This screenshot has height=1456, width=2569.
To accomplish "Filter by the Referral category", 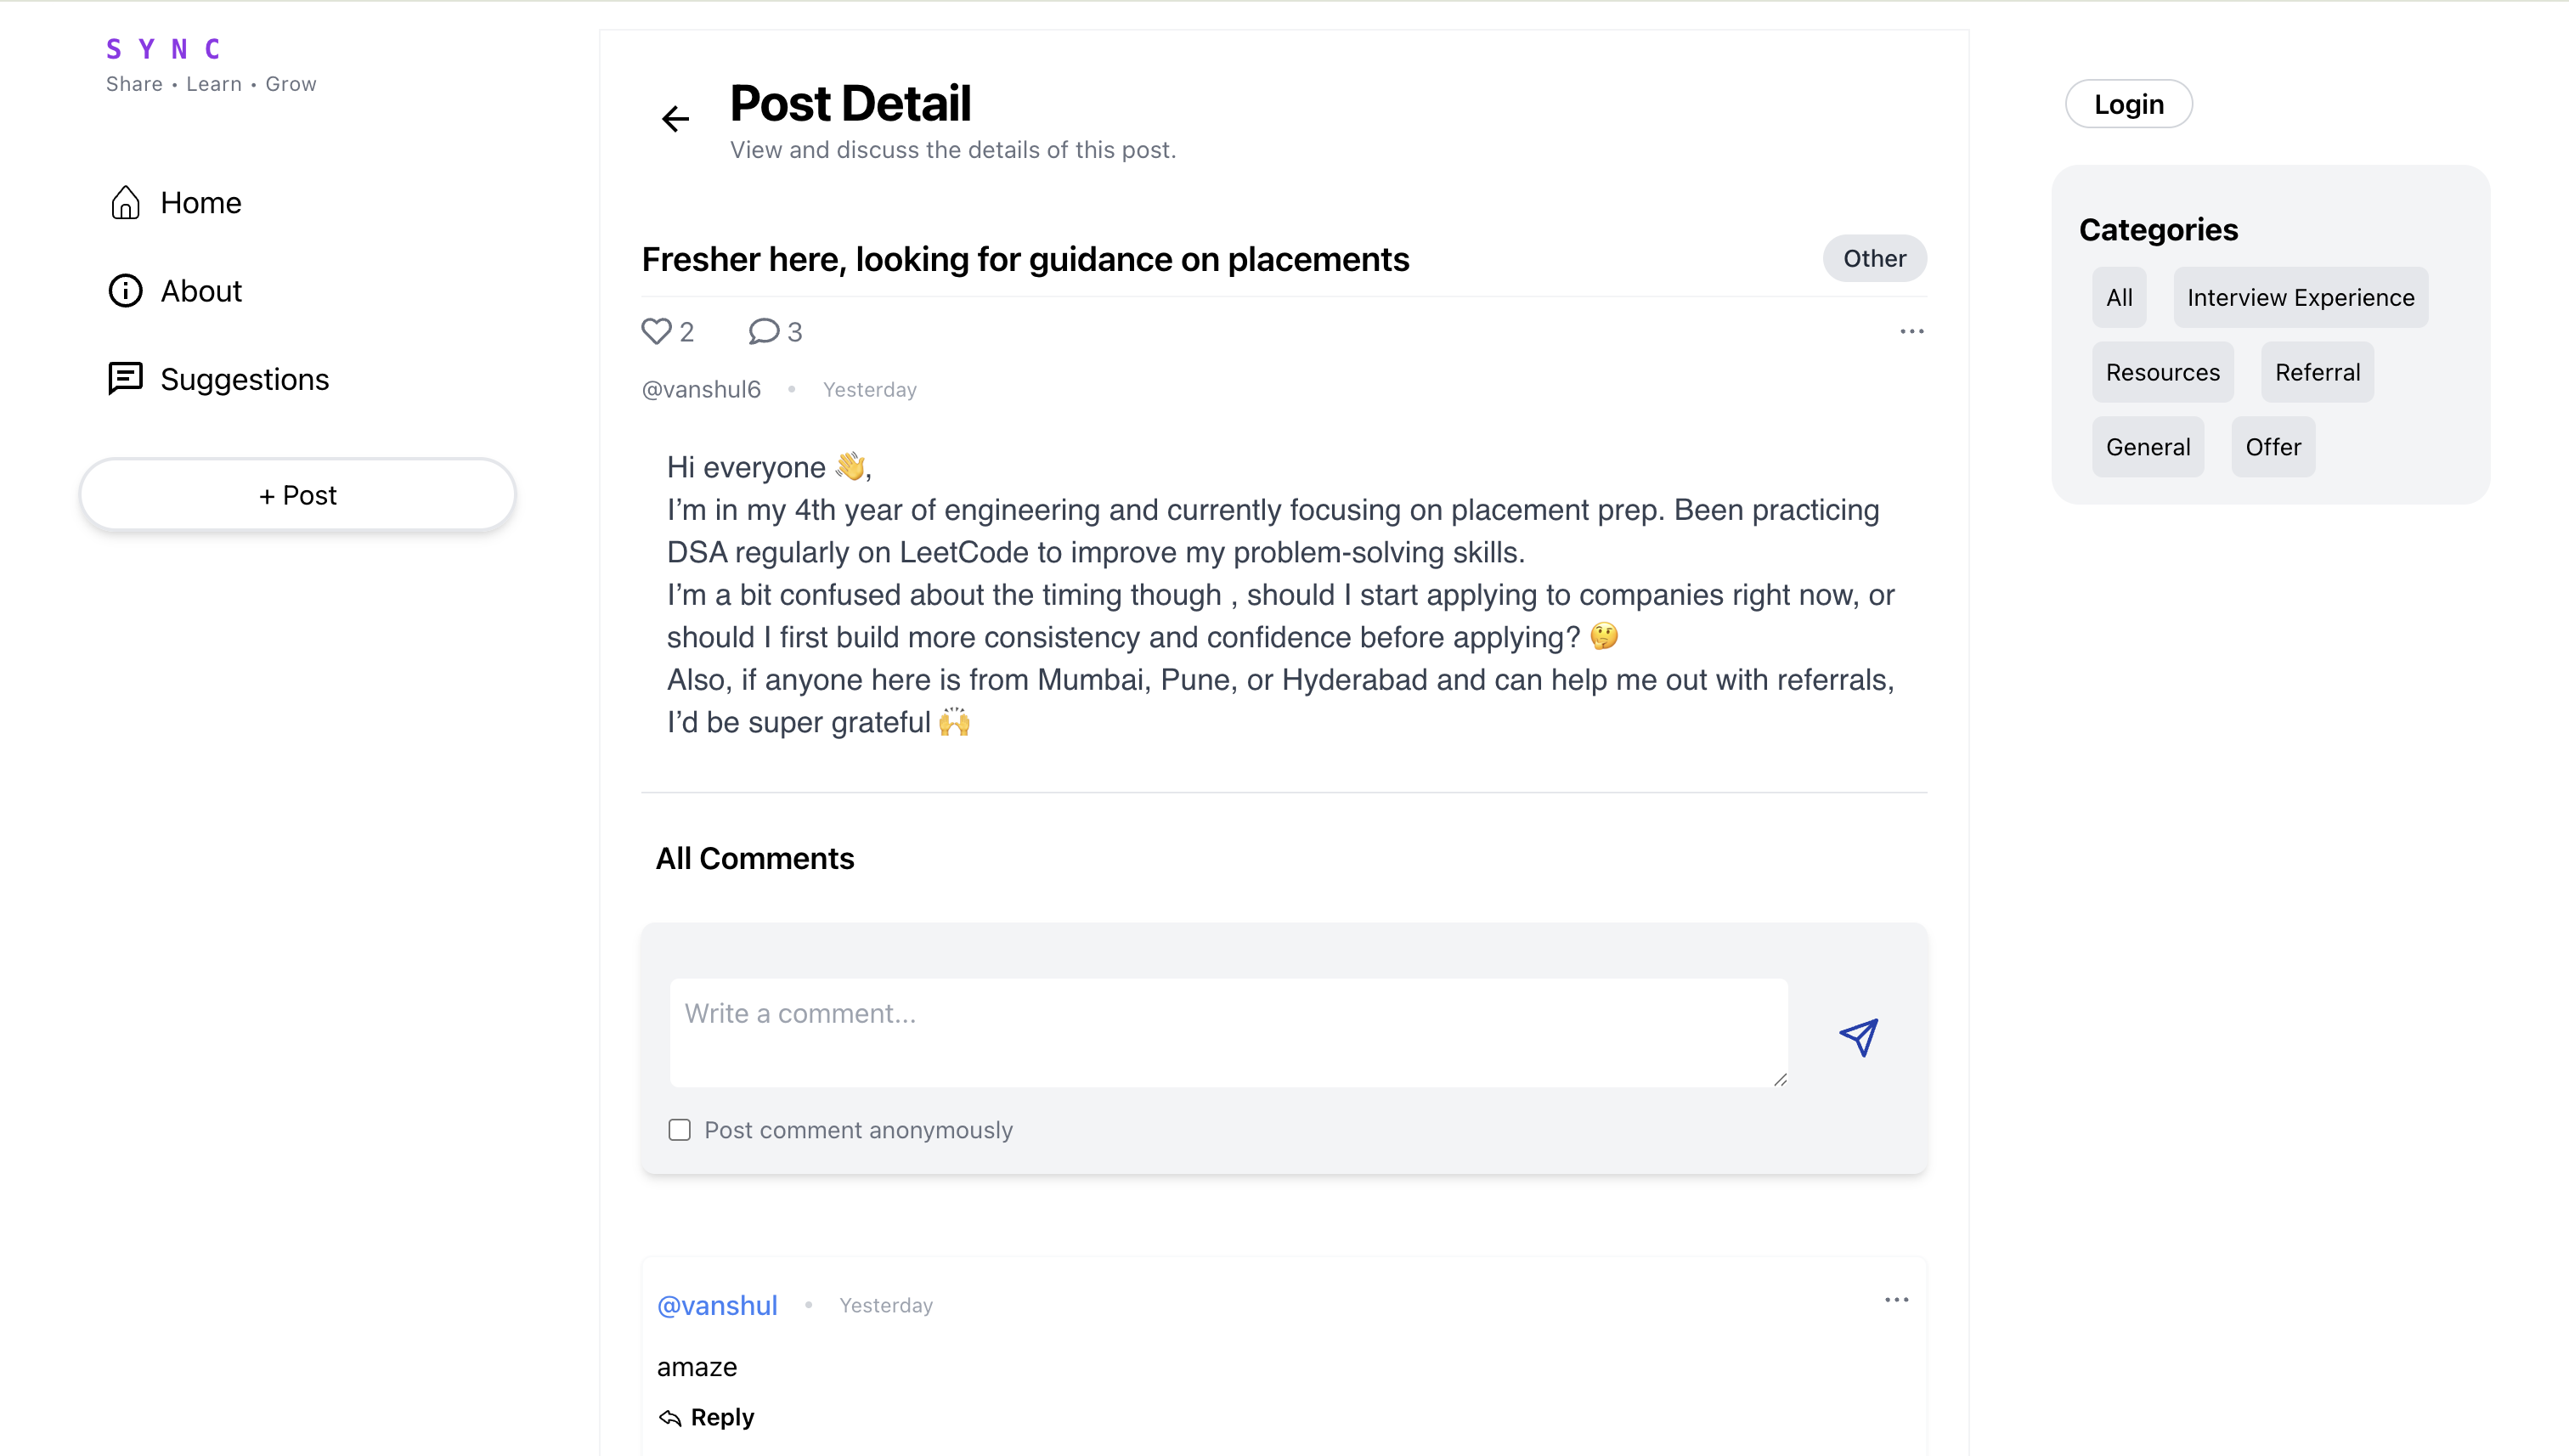I will pyautogui.click(x=2317, y=372).
